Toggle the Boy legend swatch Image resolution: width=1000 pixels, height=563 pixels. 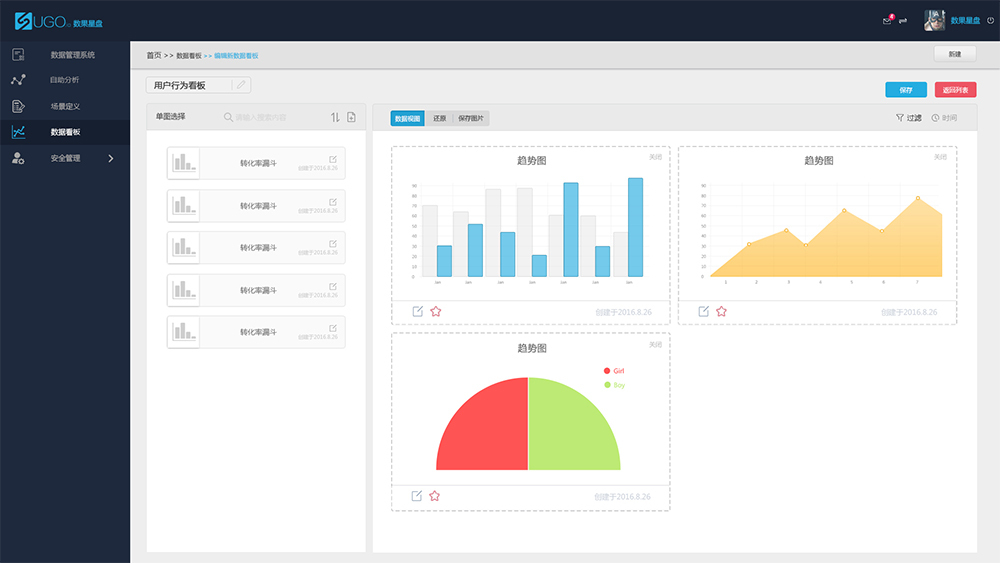click(607, 384)
